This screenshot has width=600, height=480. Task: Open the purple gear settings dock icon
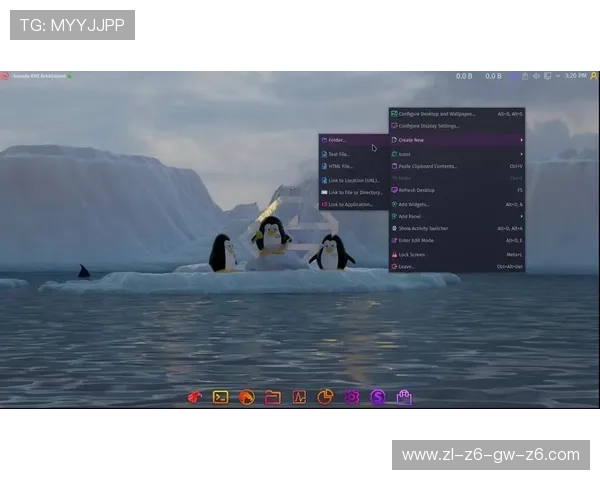click(352, 397)
